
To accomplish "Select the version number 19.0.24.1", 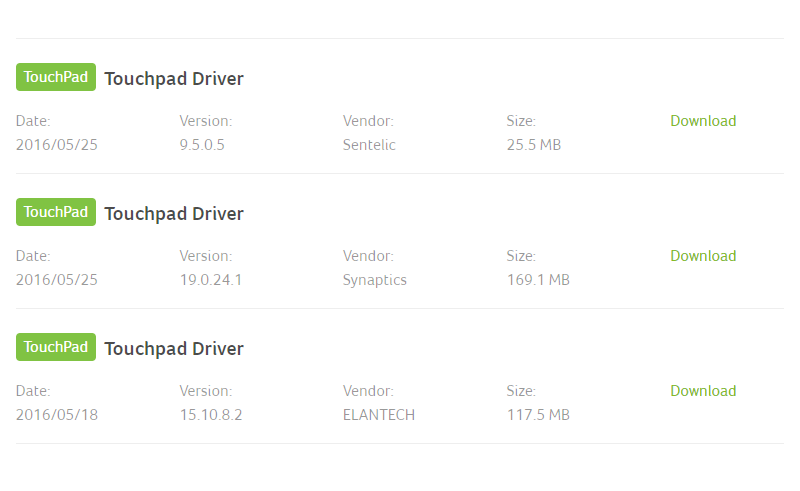I will pyautogui.click(x=211, y=280).
